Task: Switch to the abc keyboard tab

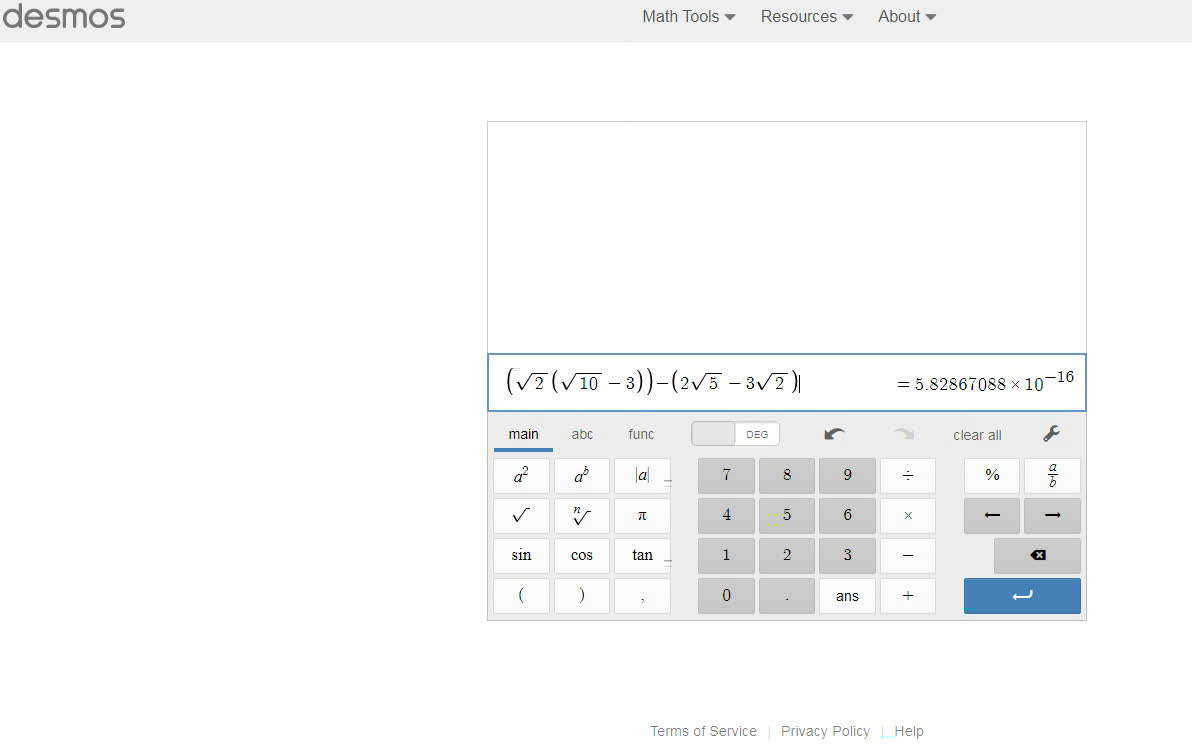Action: (x=582, y=434)
